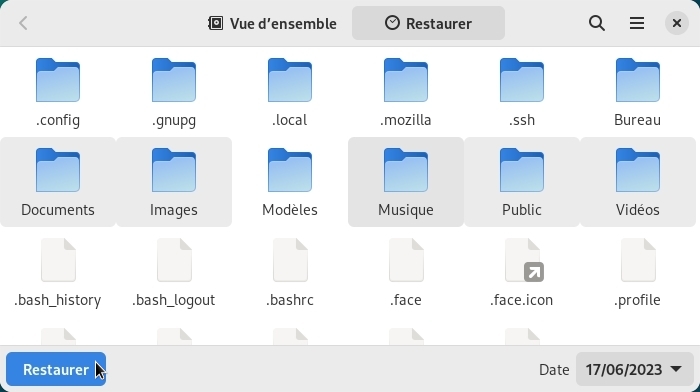Close the backup window
Screen dimensions: 700x392
[677, 23]
